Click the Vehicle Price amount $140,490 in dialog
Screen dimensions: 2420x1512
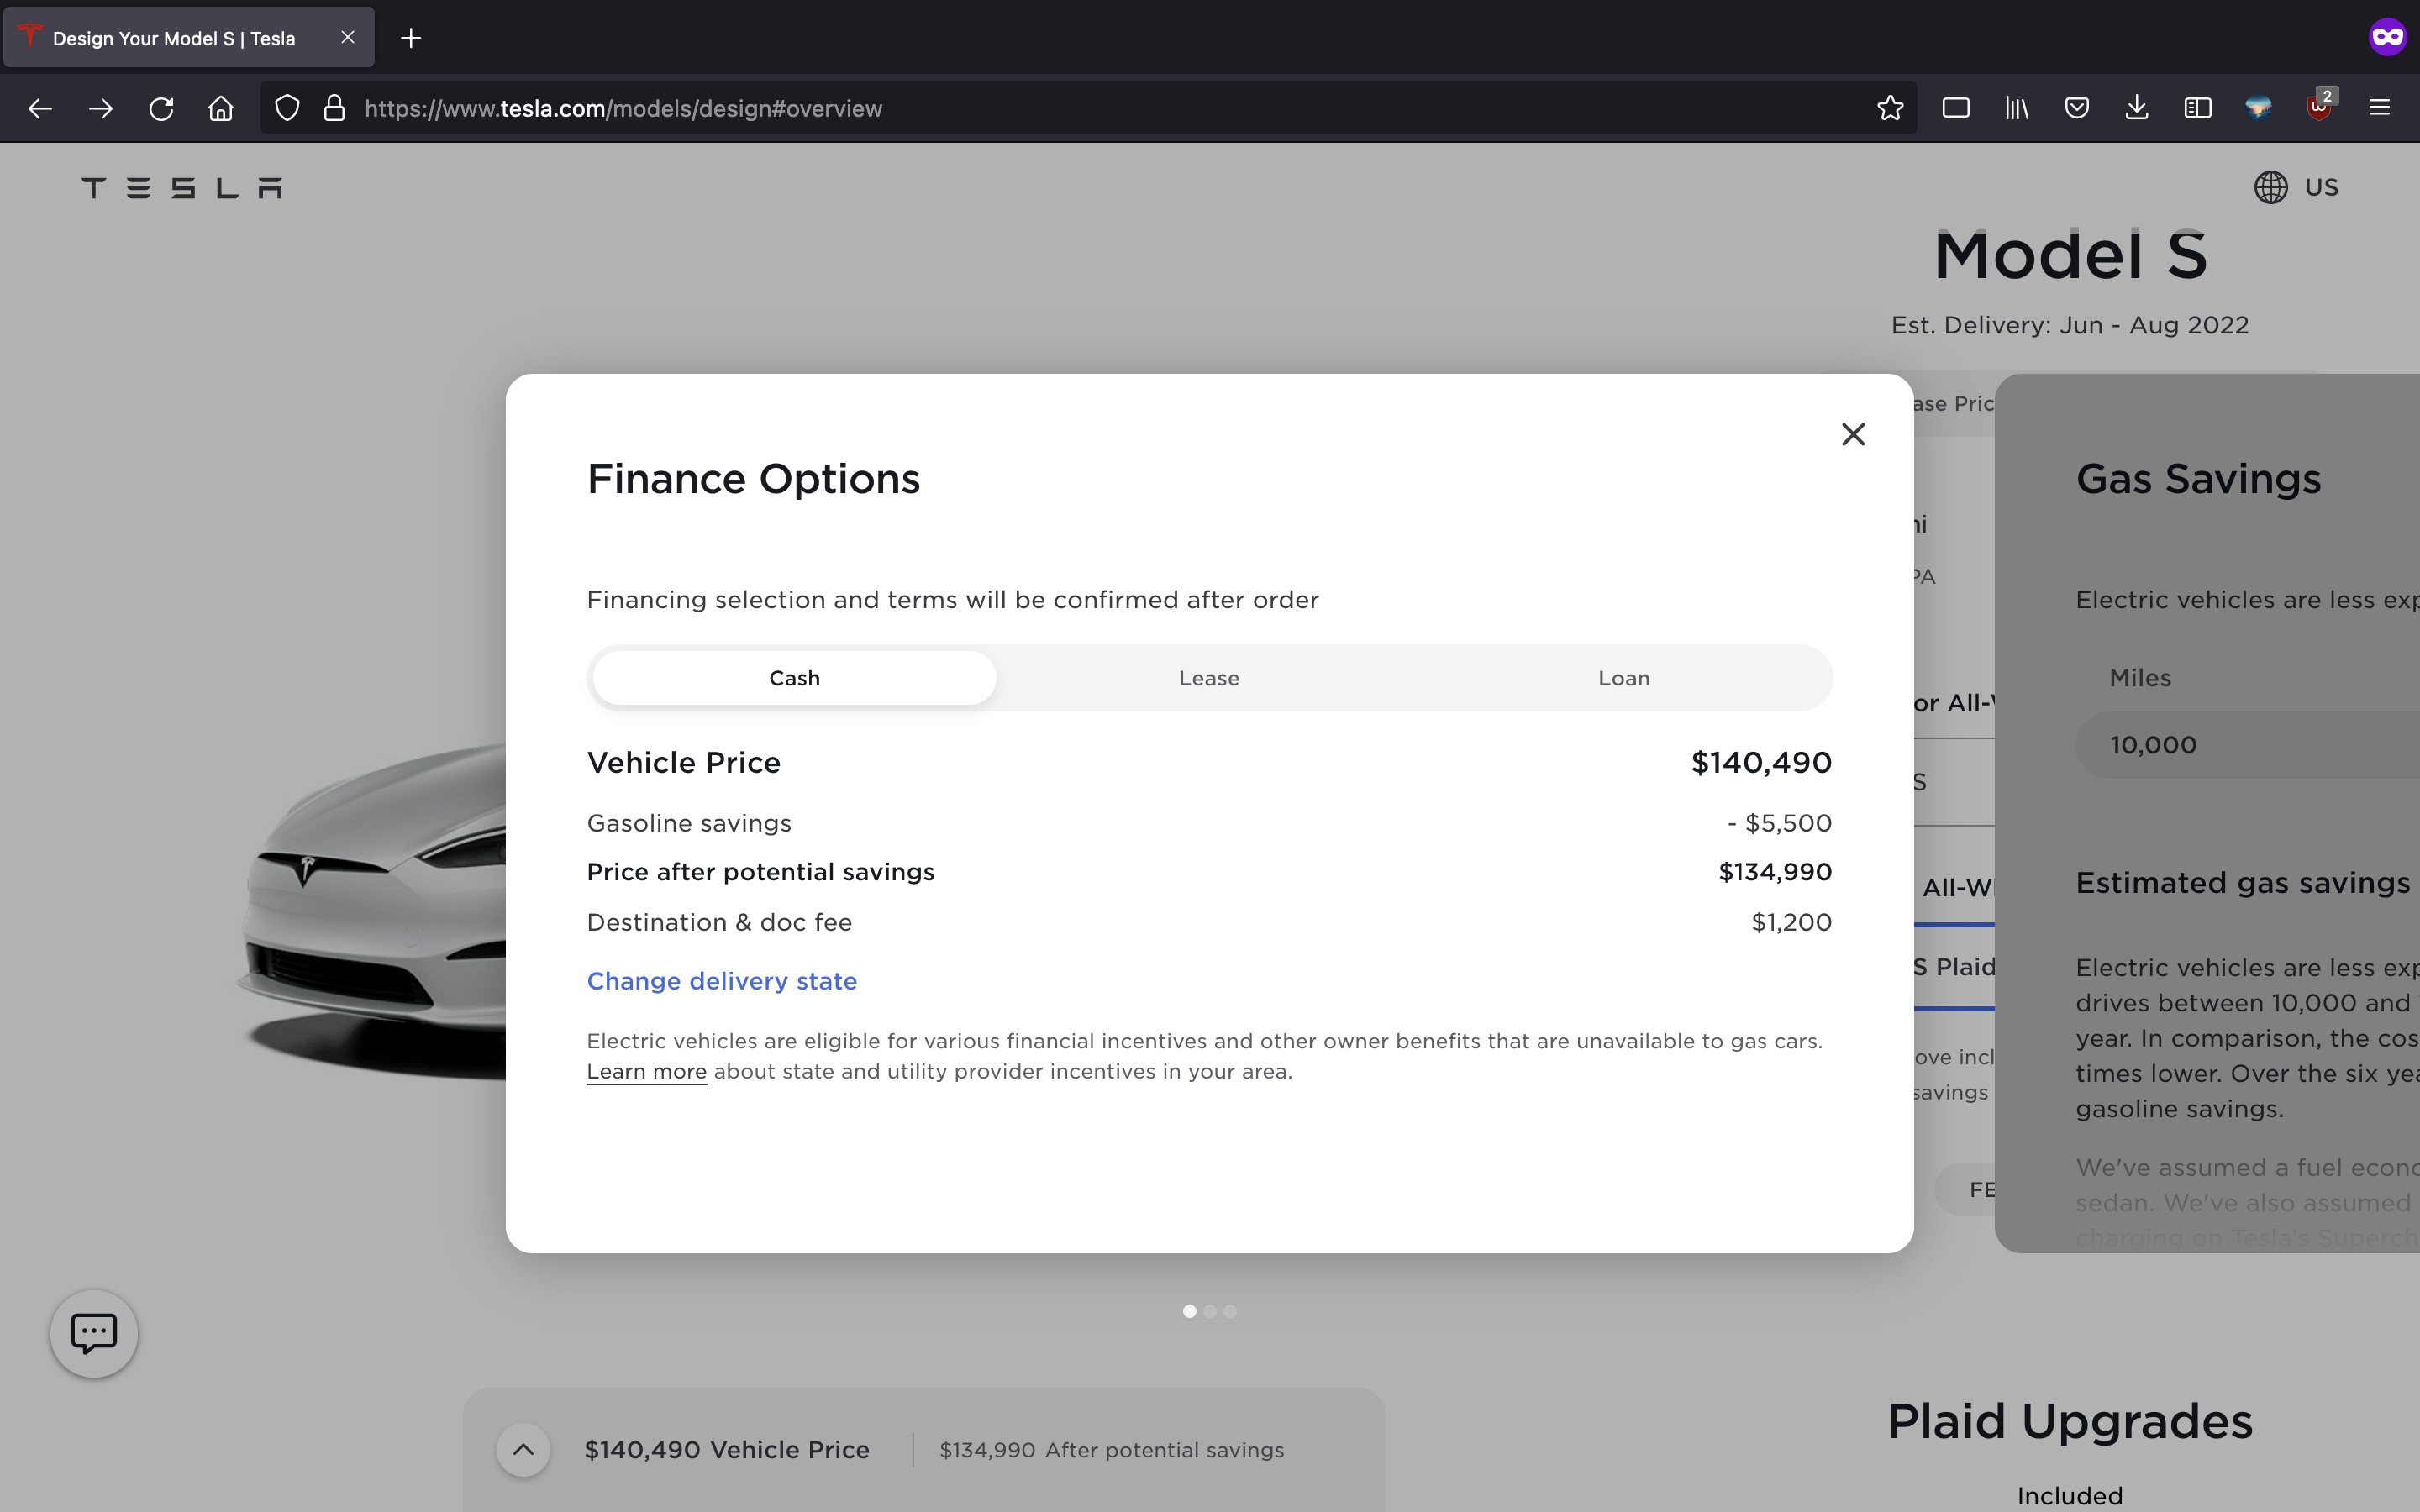click(1761, 763)
